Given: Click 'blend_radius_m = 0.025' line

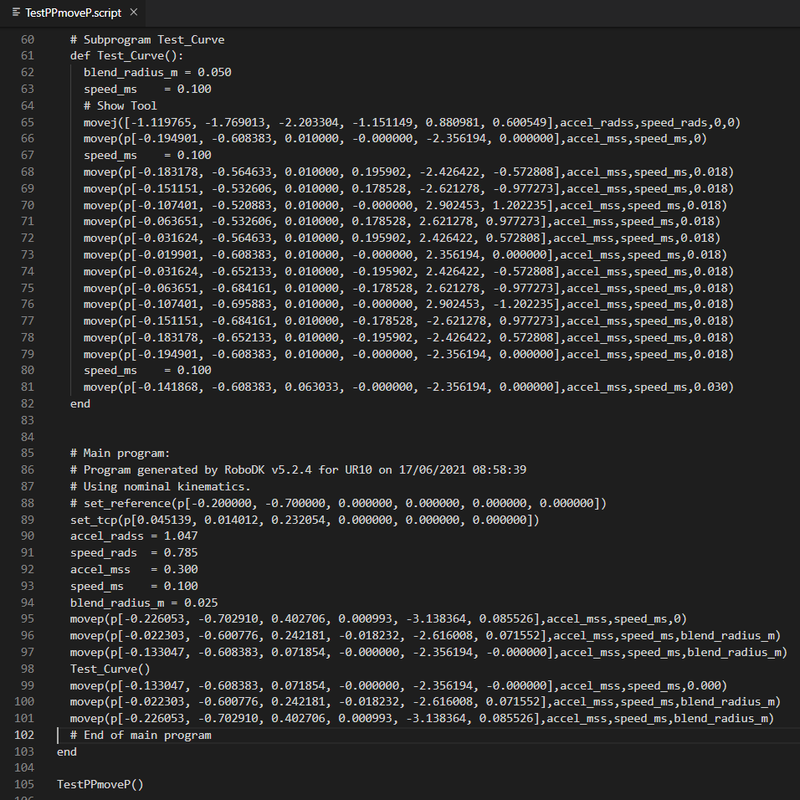Looking at the screenshot, I should tap(144, 603).
